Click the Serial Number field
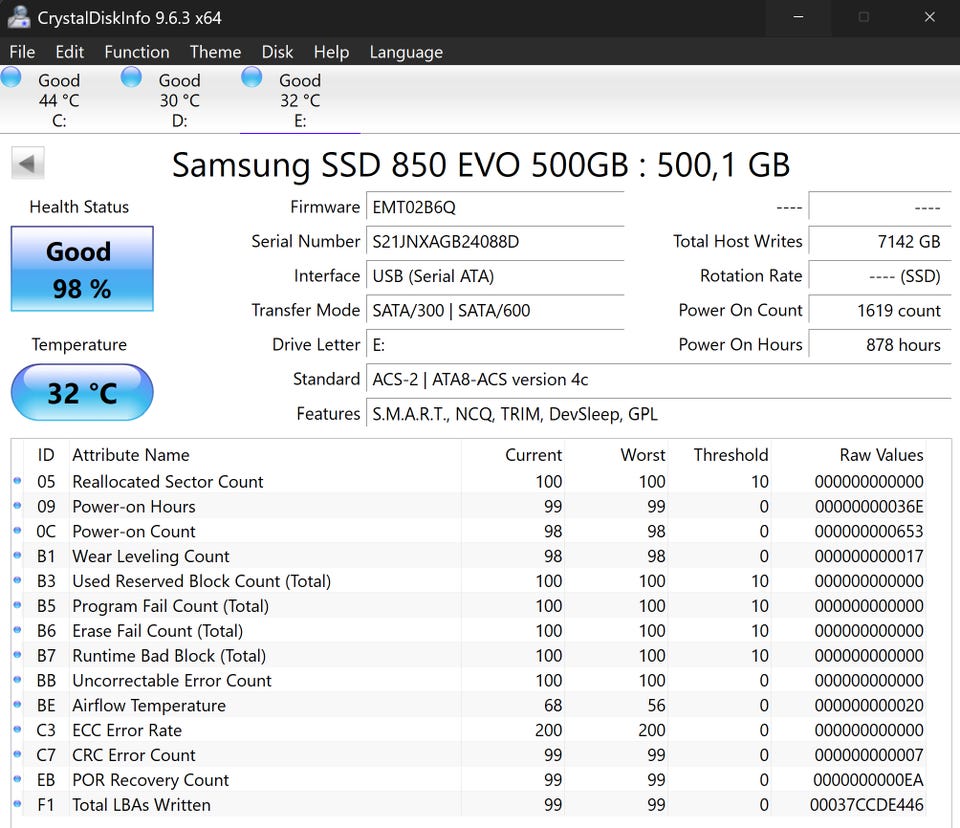The image size is (960, 828). [x=495, y=242]
